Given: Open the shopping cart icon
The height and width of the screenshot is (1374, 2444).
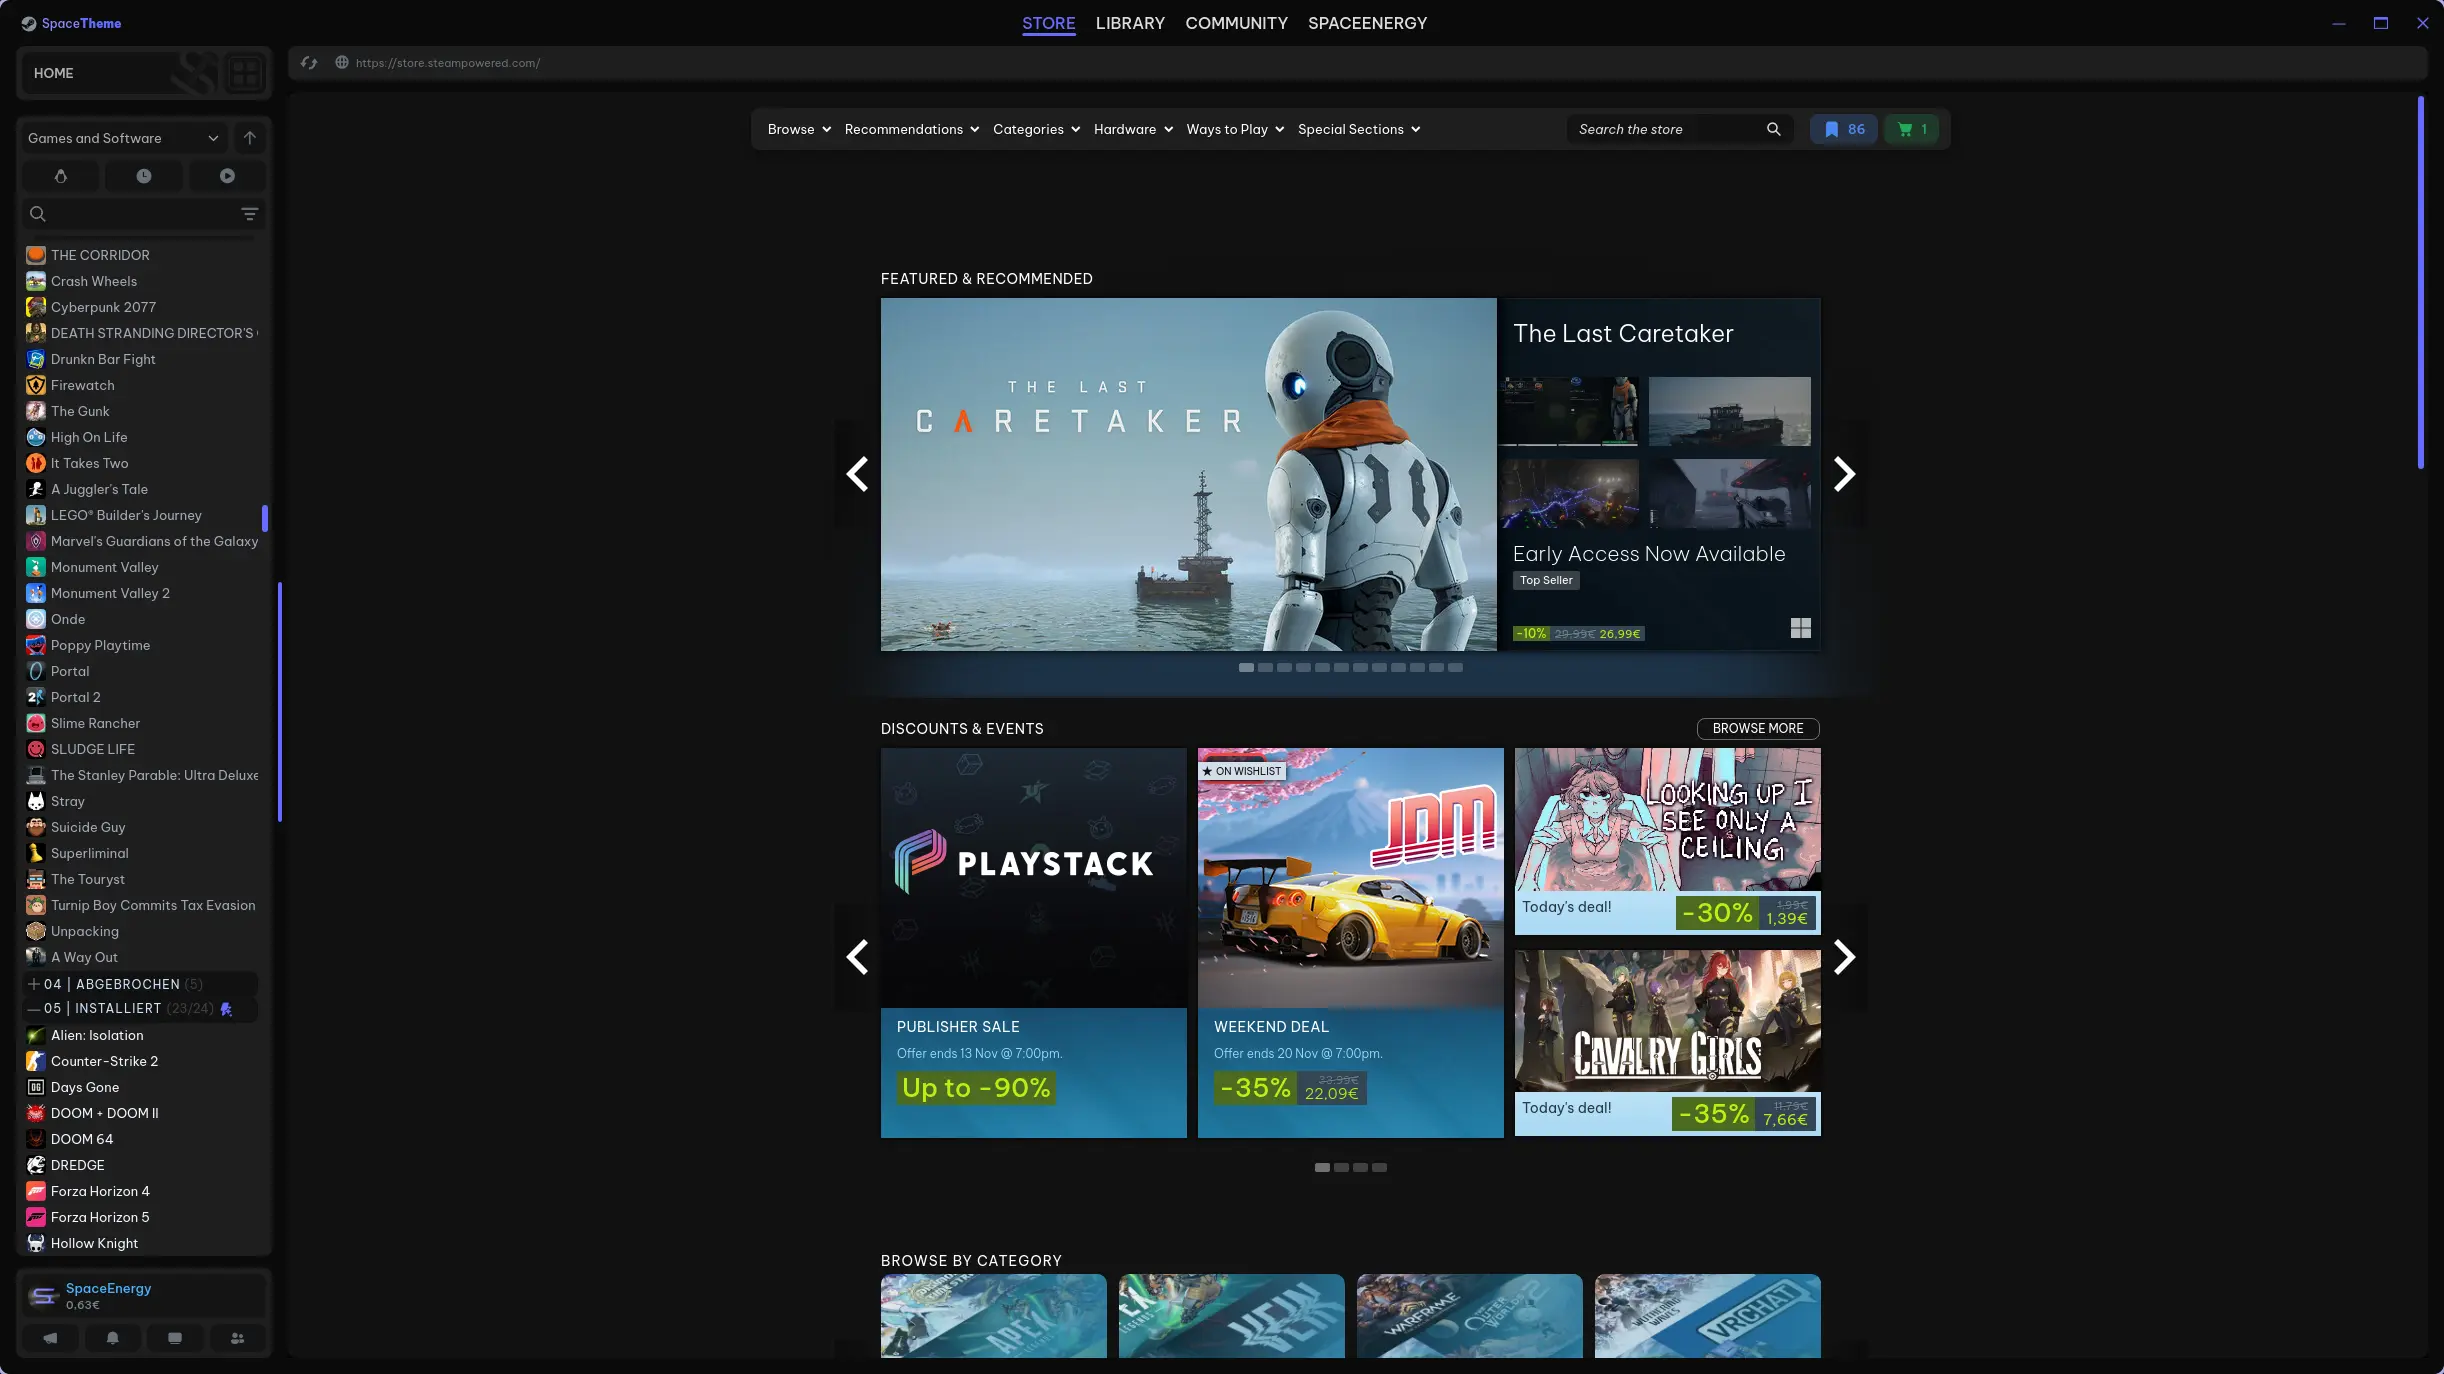Looking at the screenshot, I should click(x=1911, y=129).
